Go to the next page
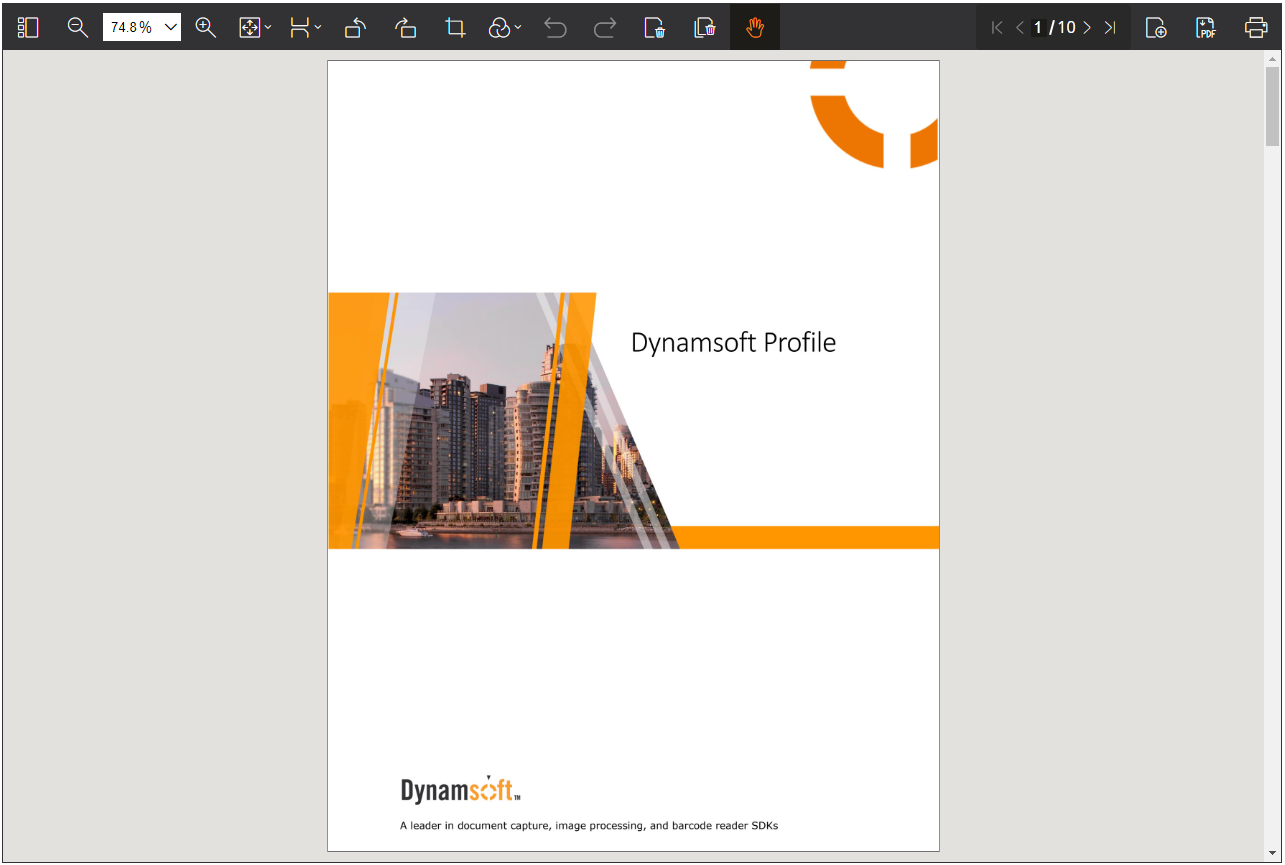Image resolution: width=1285 pixels, height=865 pixels. (x=1087, y=28)
